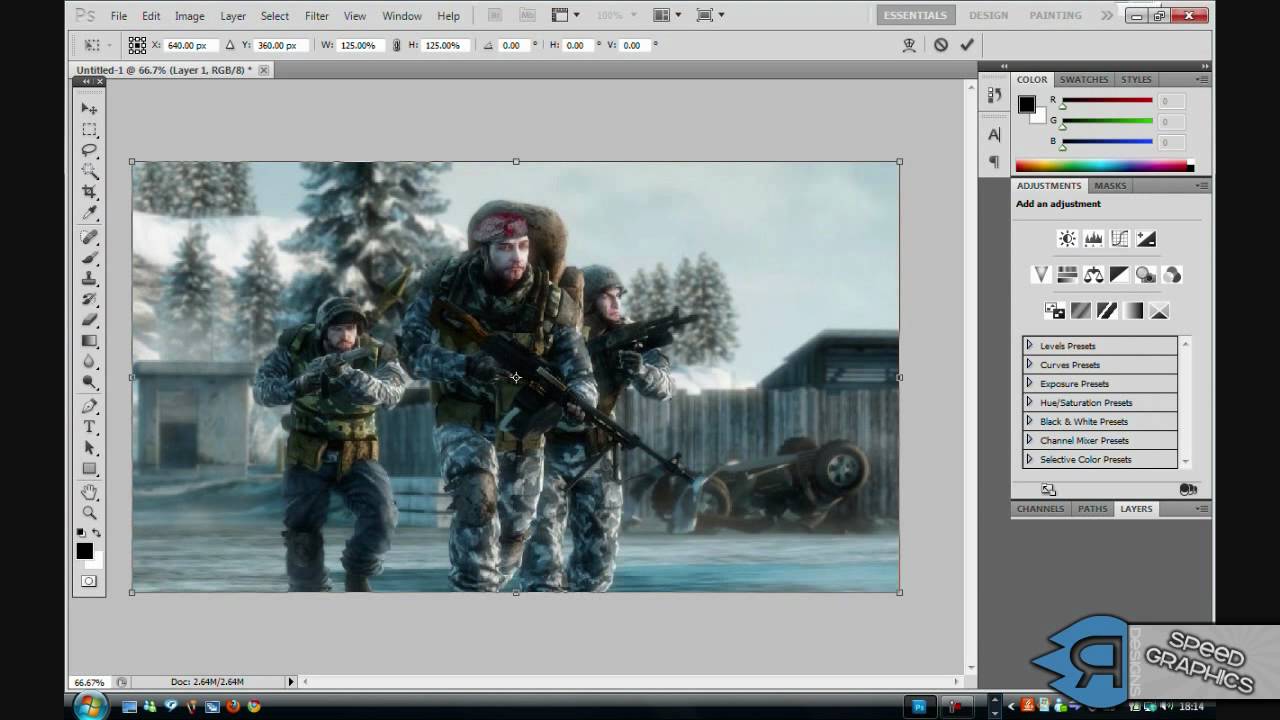Select the Pen tool
The width and height of the screenshot is (1280, 720).
[x=89, y=407]
